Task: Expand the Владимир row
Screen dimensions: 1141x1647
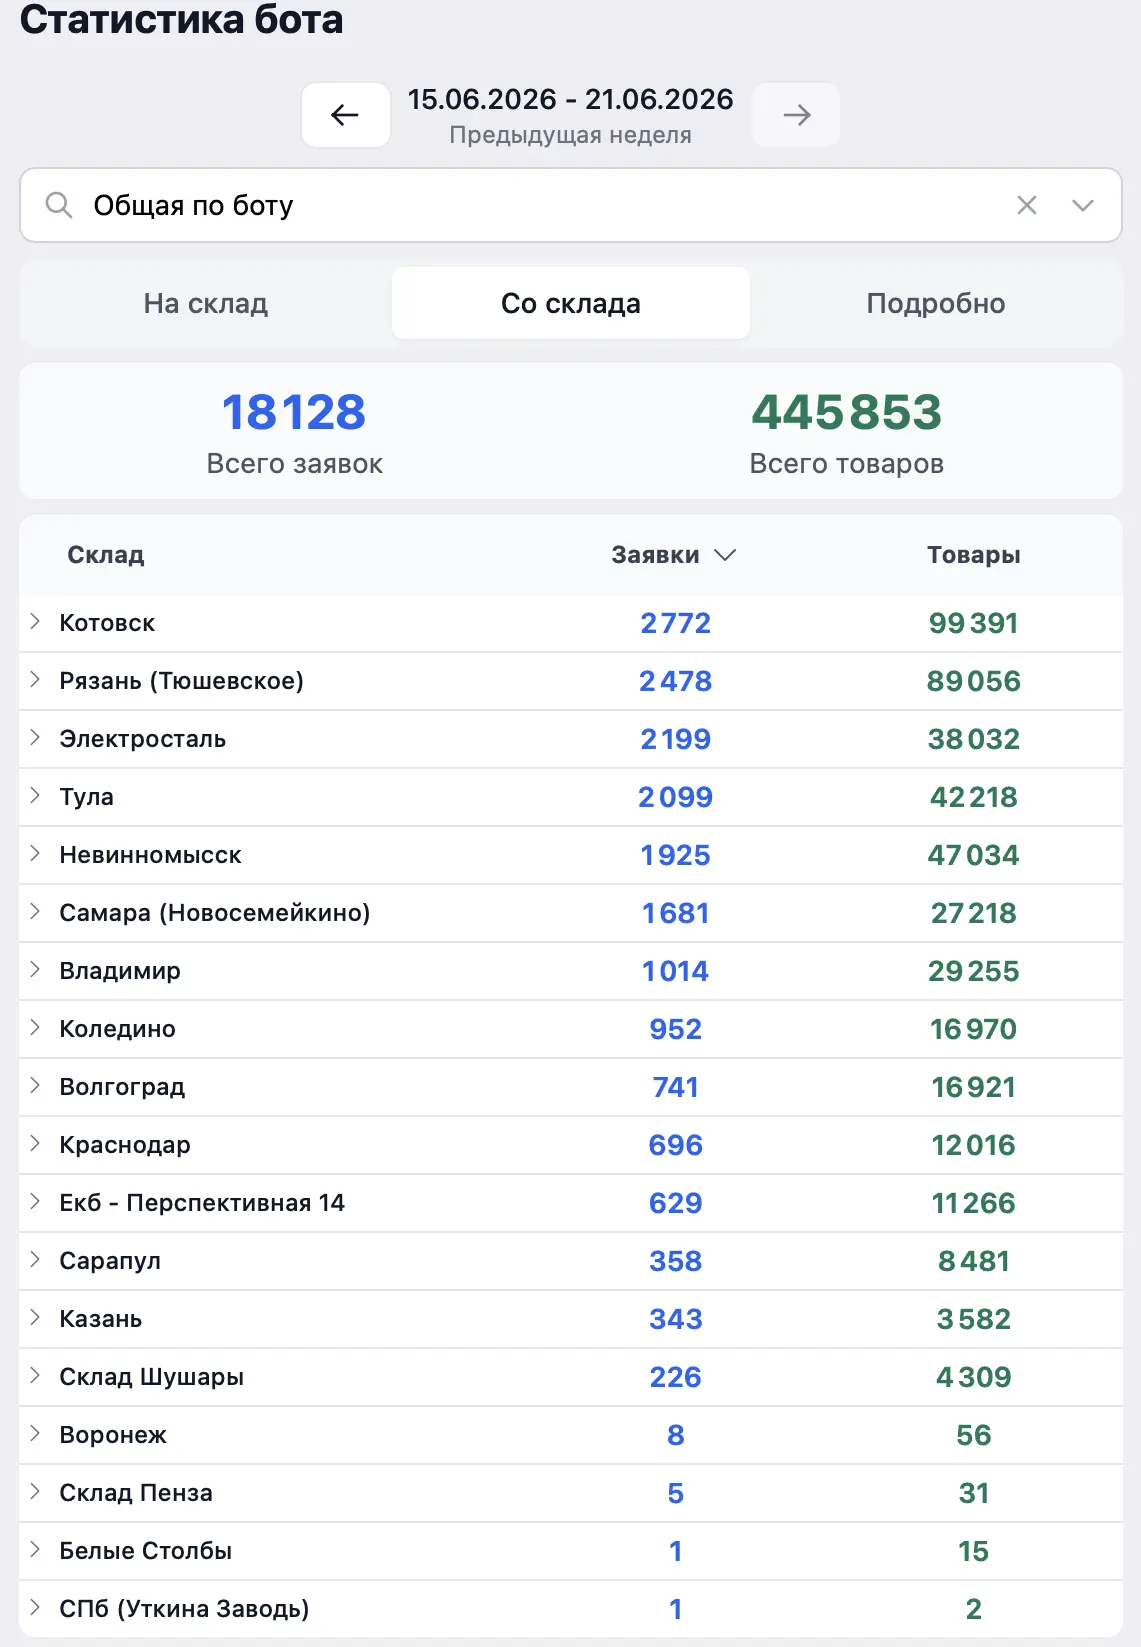Action: pyautogui.click(x=35, y=970)
